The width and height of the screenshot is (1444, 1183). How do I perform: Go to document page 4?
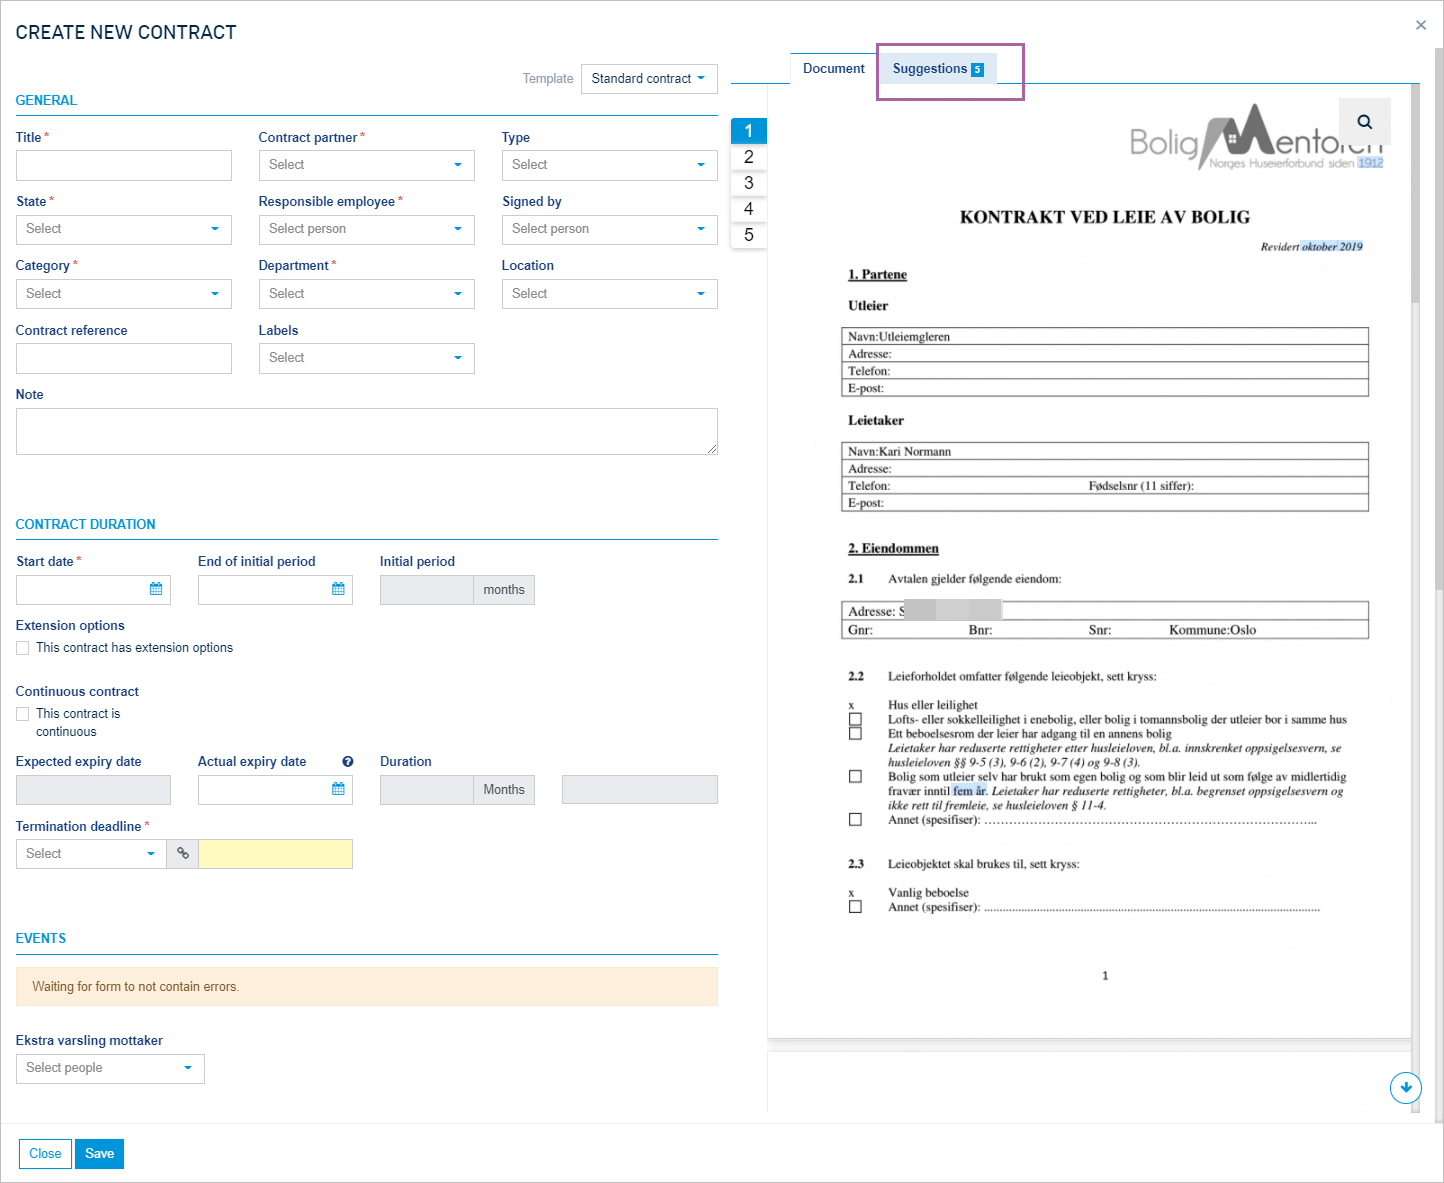[749, 209]
